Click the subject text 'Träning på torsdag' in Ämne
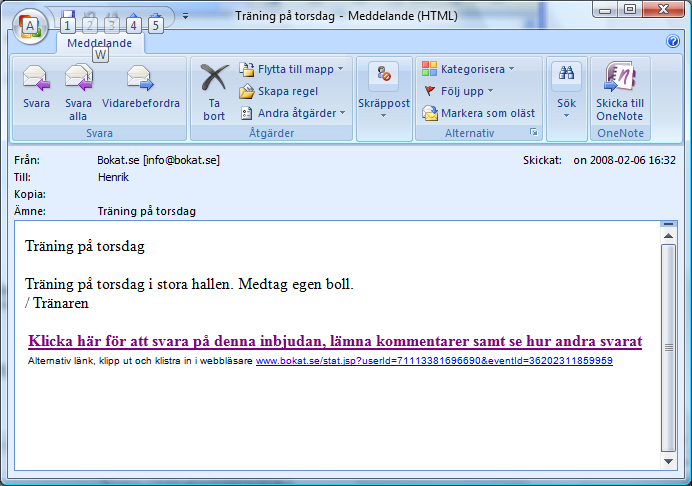Image resolution: width=692 pixels, height=486 pixels. tap(147, 211)
